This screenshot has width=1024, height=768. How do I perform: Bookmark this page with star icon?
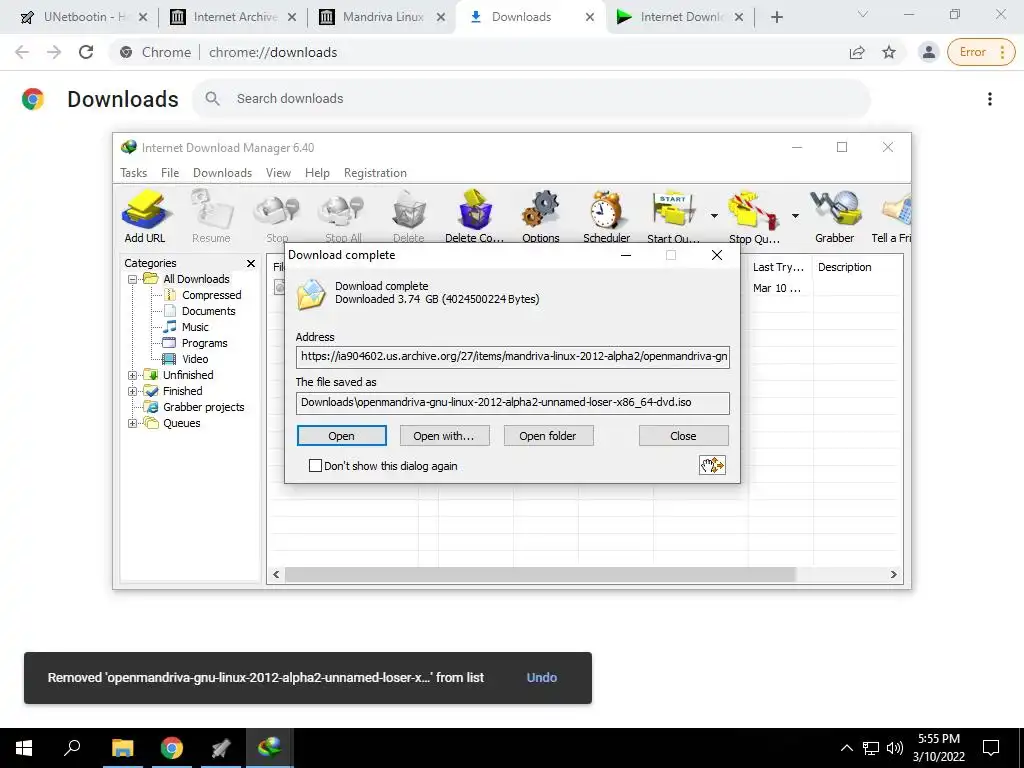point(889,52)
